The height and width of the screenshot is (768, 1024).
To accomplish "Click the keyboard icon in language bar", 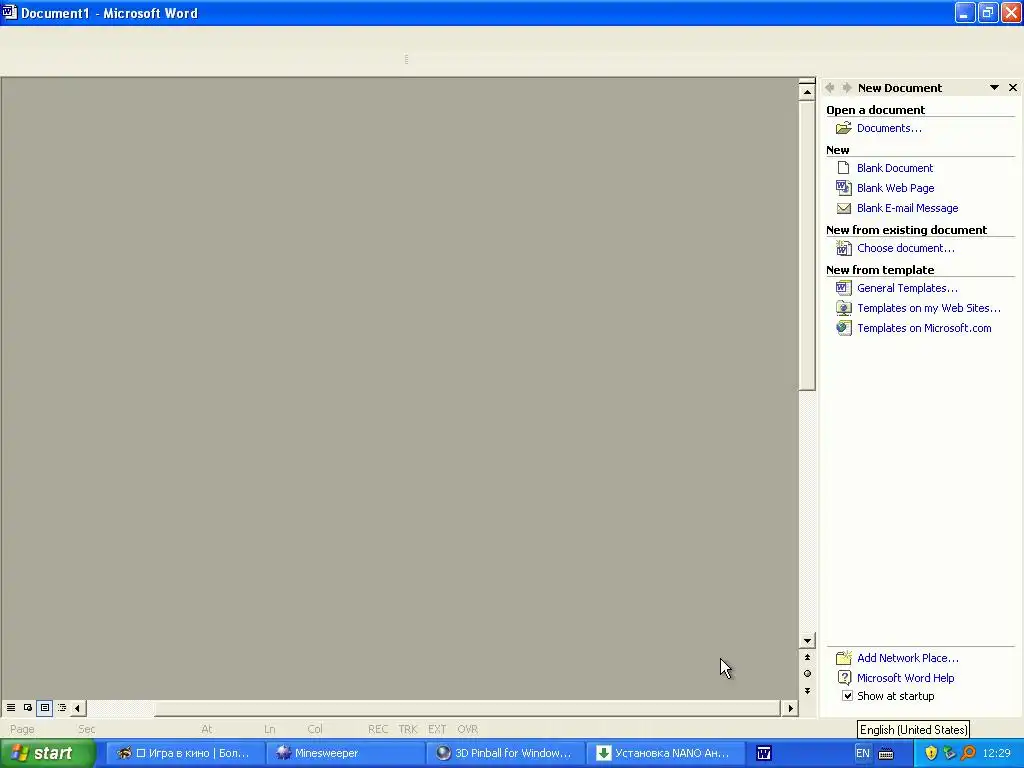I will 886,754.
